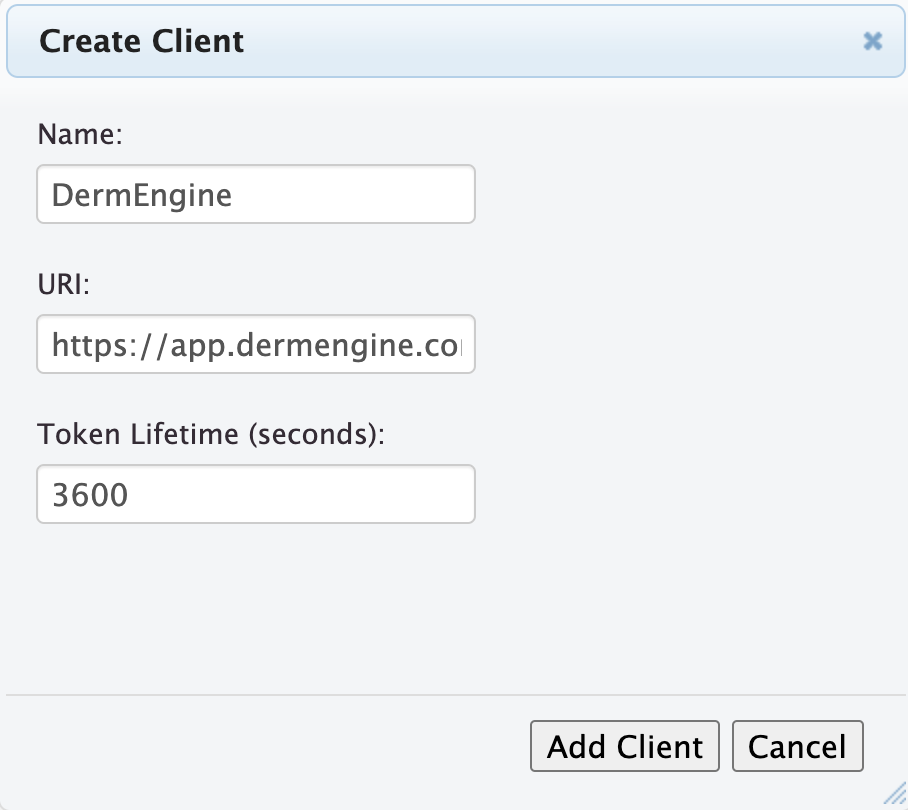Viewport: 908px width, 810px height.
Task: Focus the Name input field
Action: pyautogui.click(x=255, y=194)
